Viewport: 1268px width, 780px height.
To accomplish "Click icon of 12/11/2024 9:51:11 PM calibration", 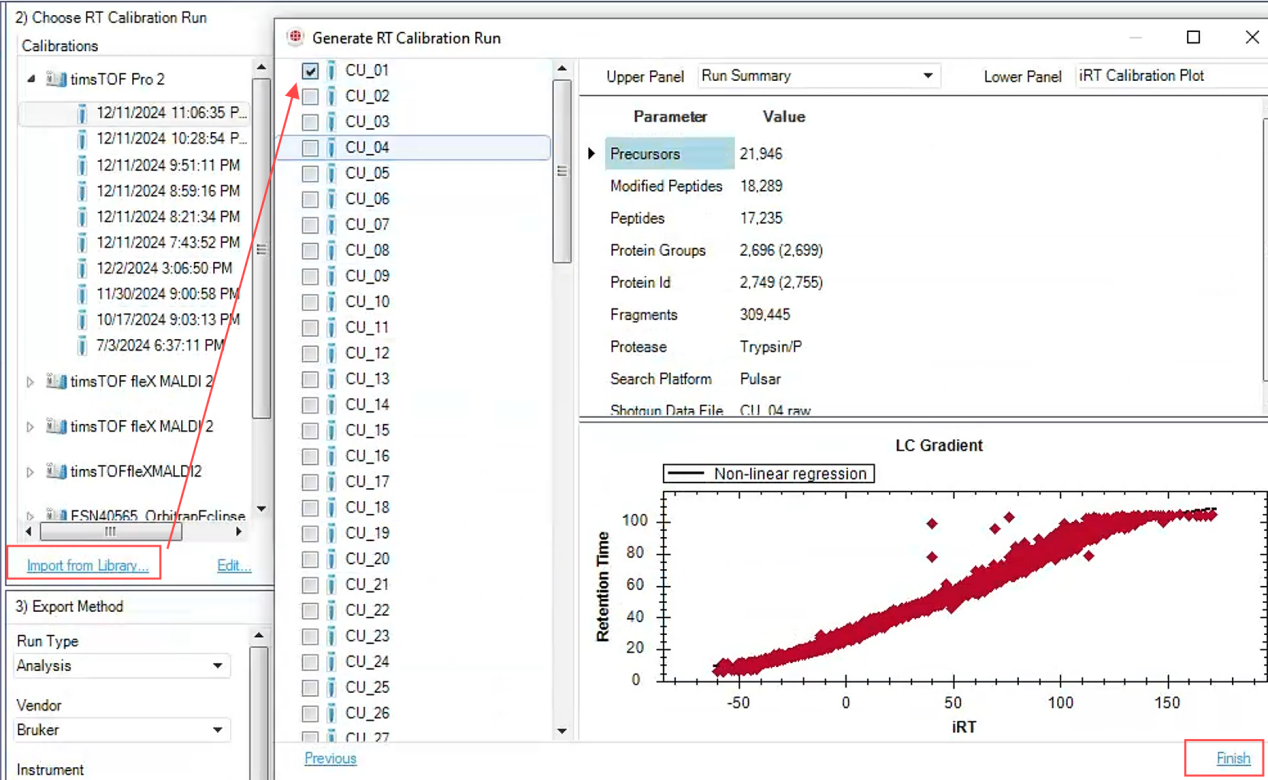I will coord(82,165).
